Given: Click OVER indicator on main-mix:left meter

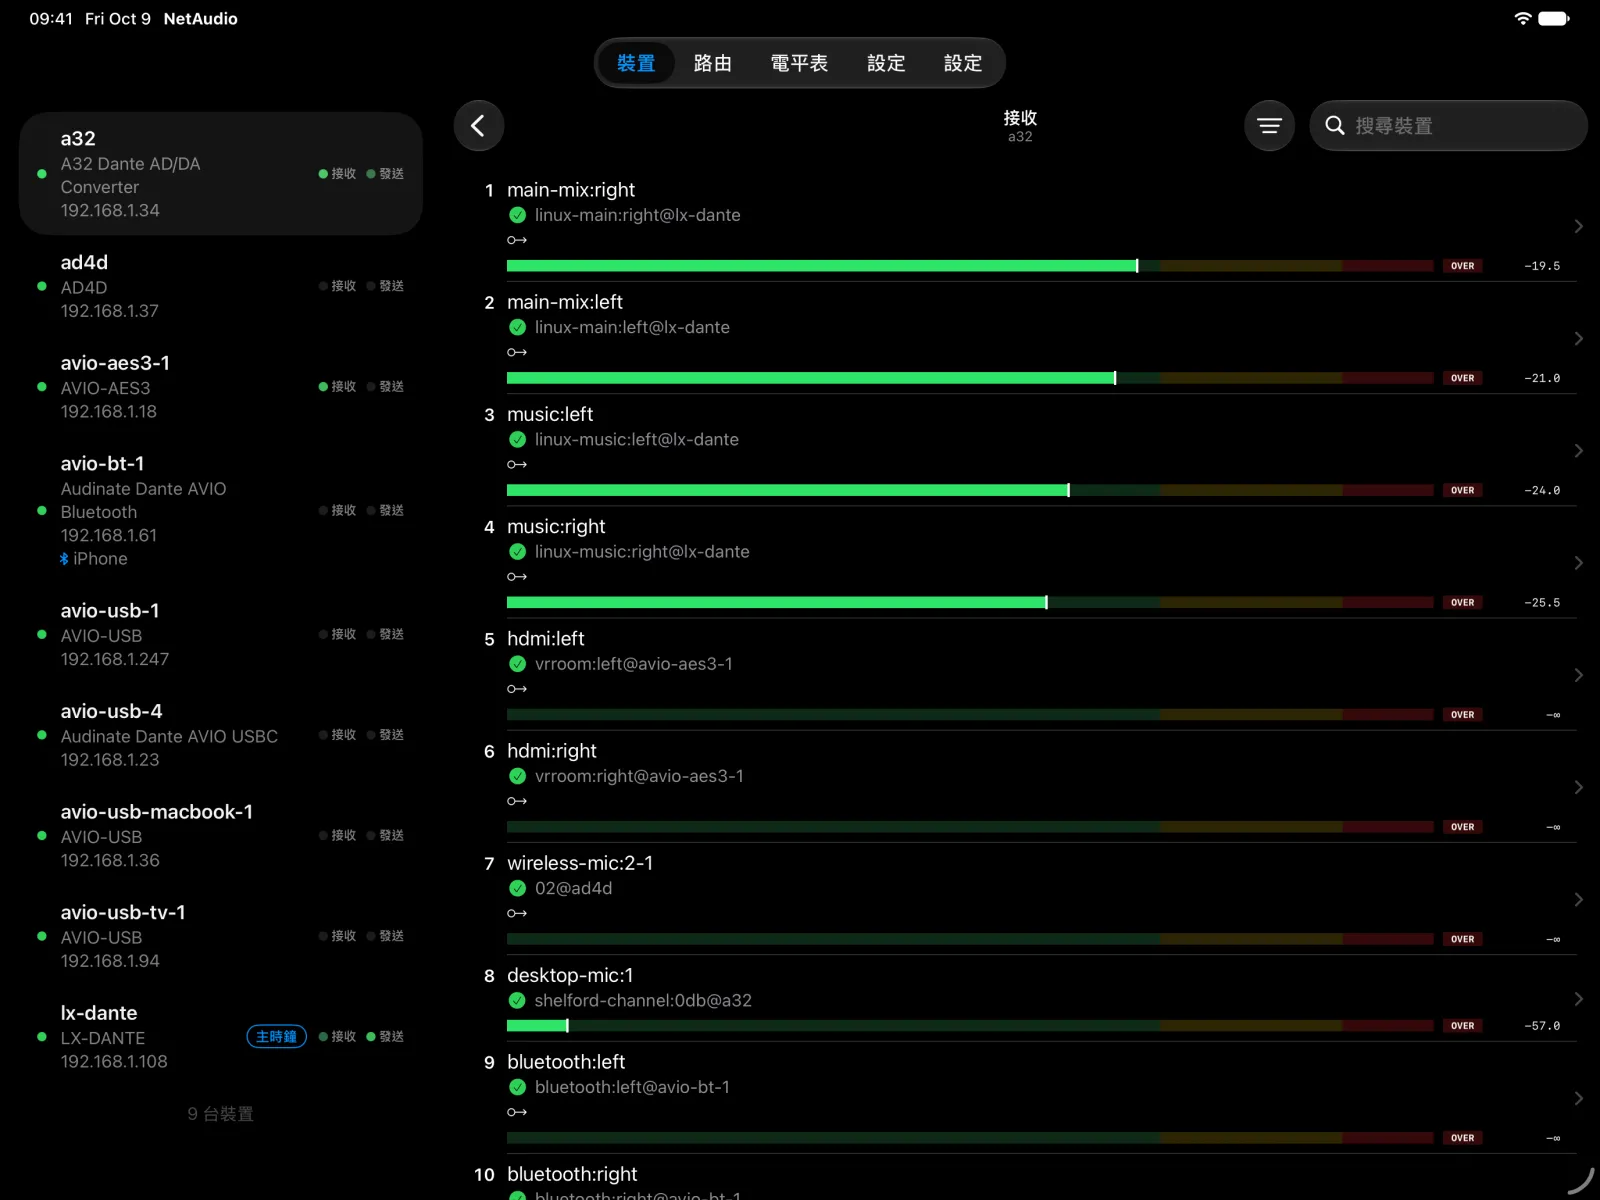Looking at the screenshot, I should (1462, 378).
